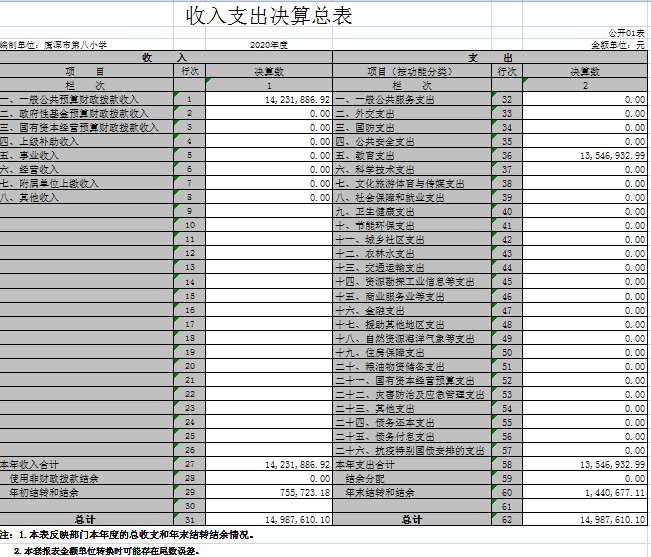Click the title cell 收入支出决算总表

pyautogui.click(x=269, y=16)
